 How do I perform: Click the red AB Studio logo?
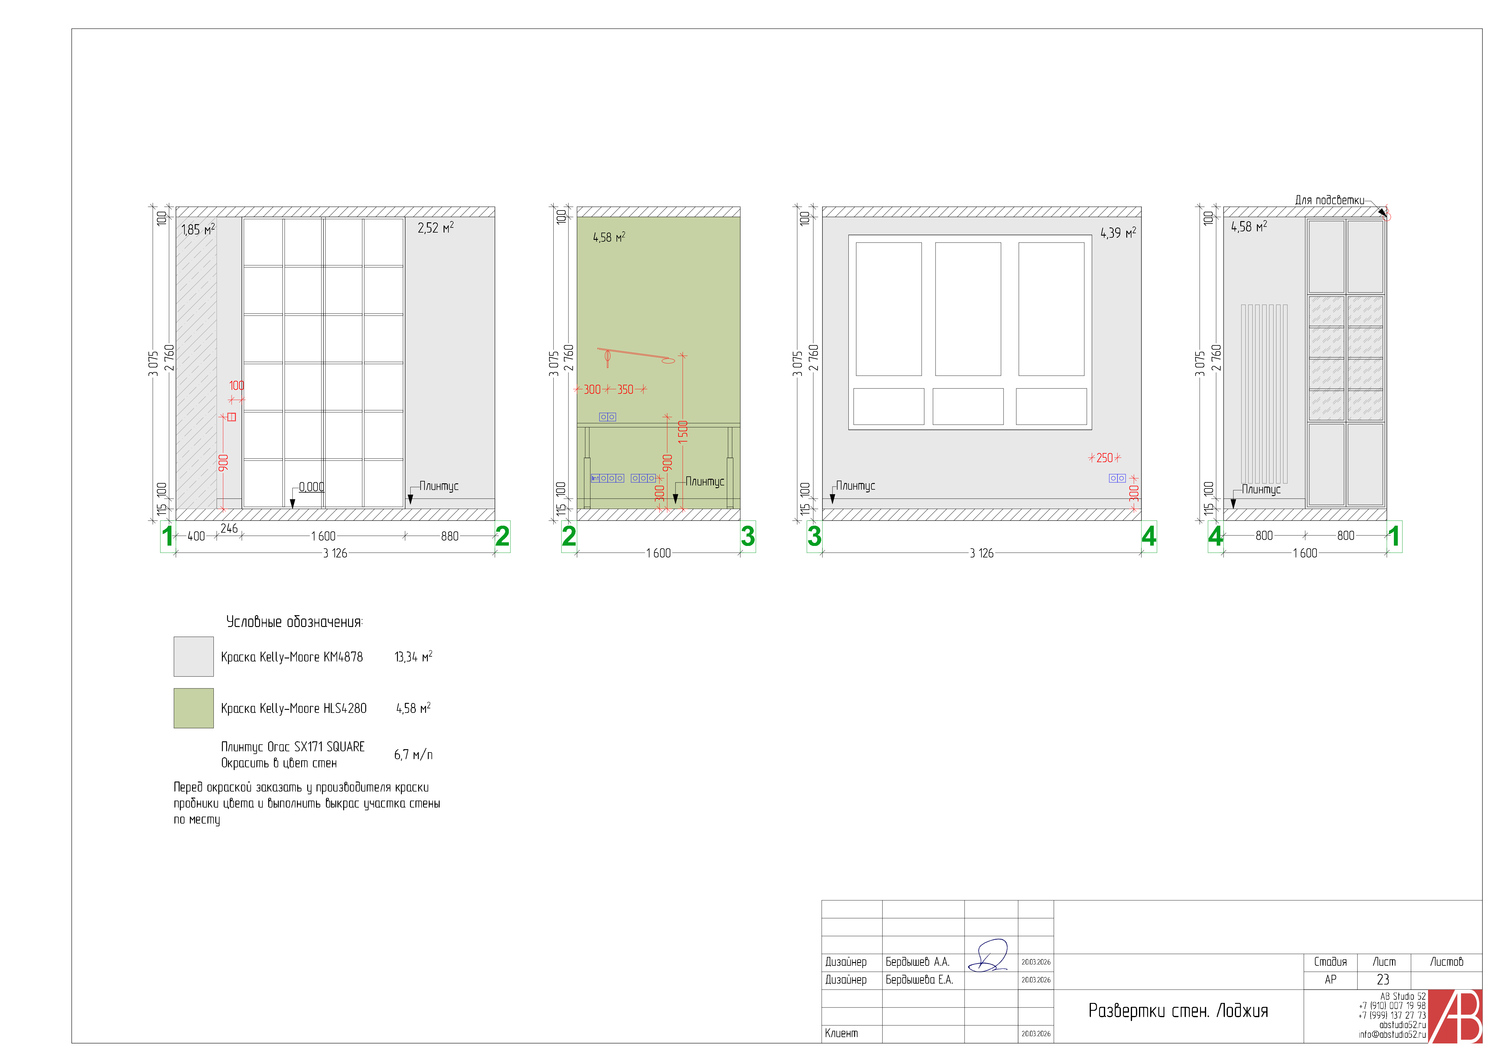click(x=1455, y=1016)
